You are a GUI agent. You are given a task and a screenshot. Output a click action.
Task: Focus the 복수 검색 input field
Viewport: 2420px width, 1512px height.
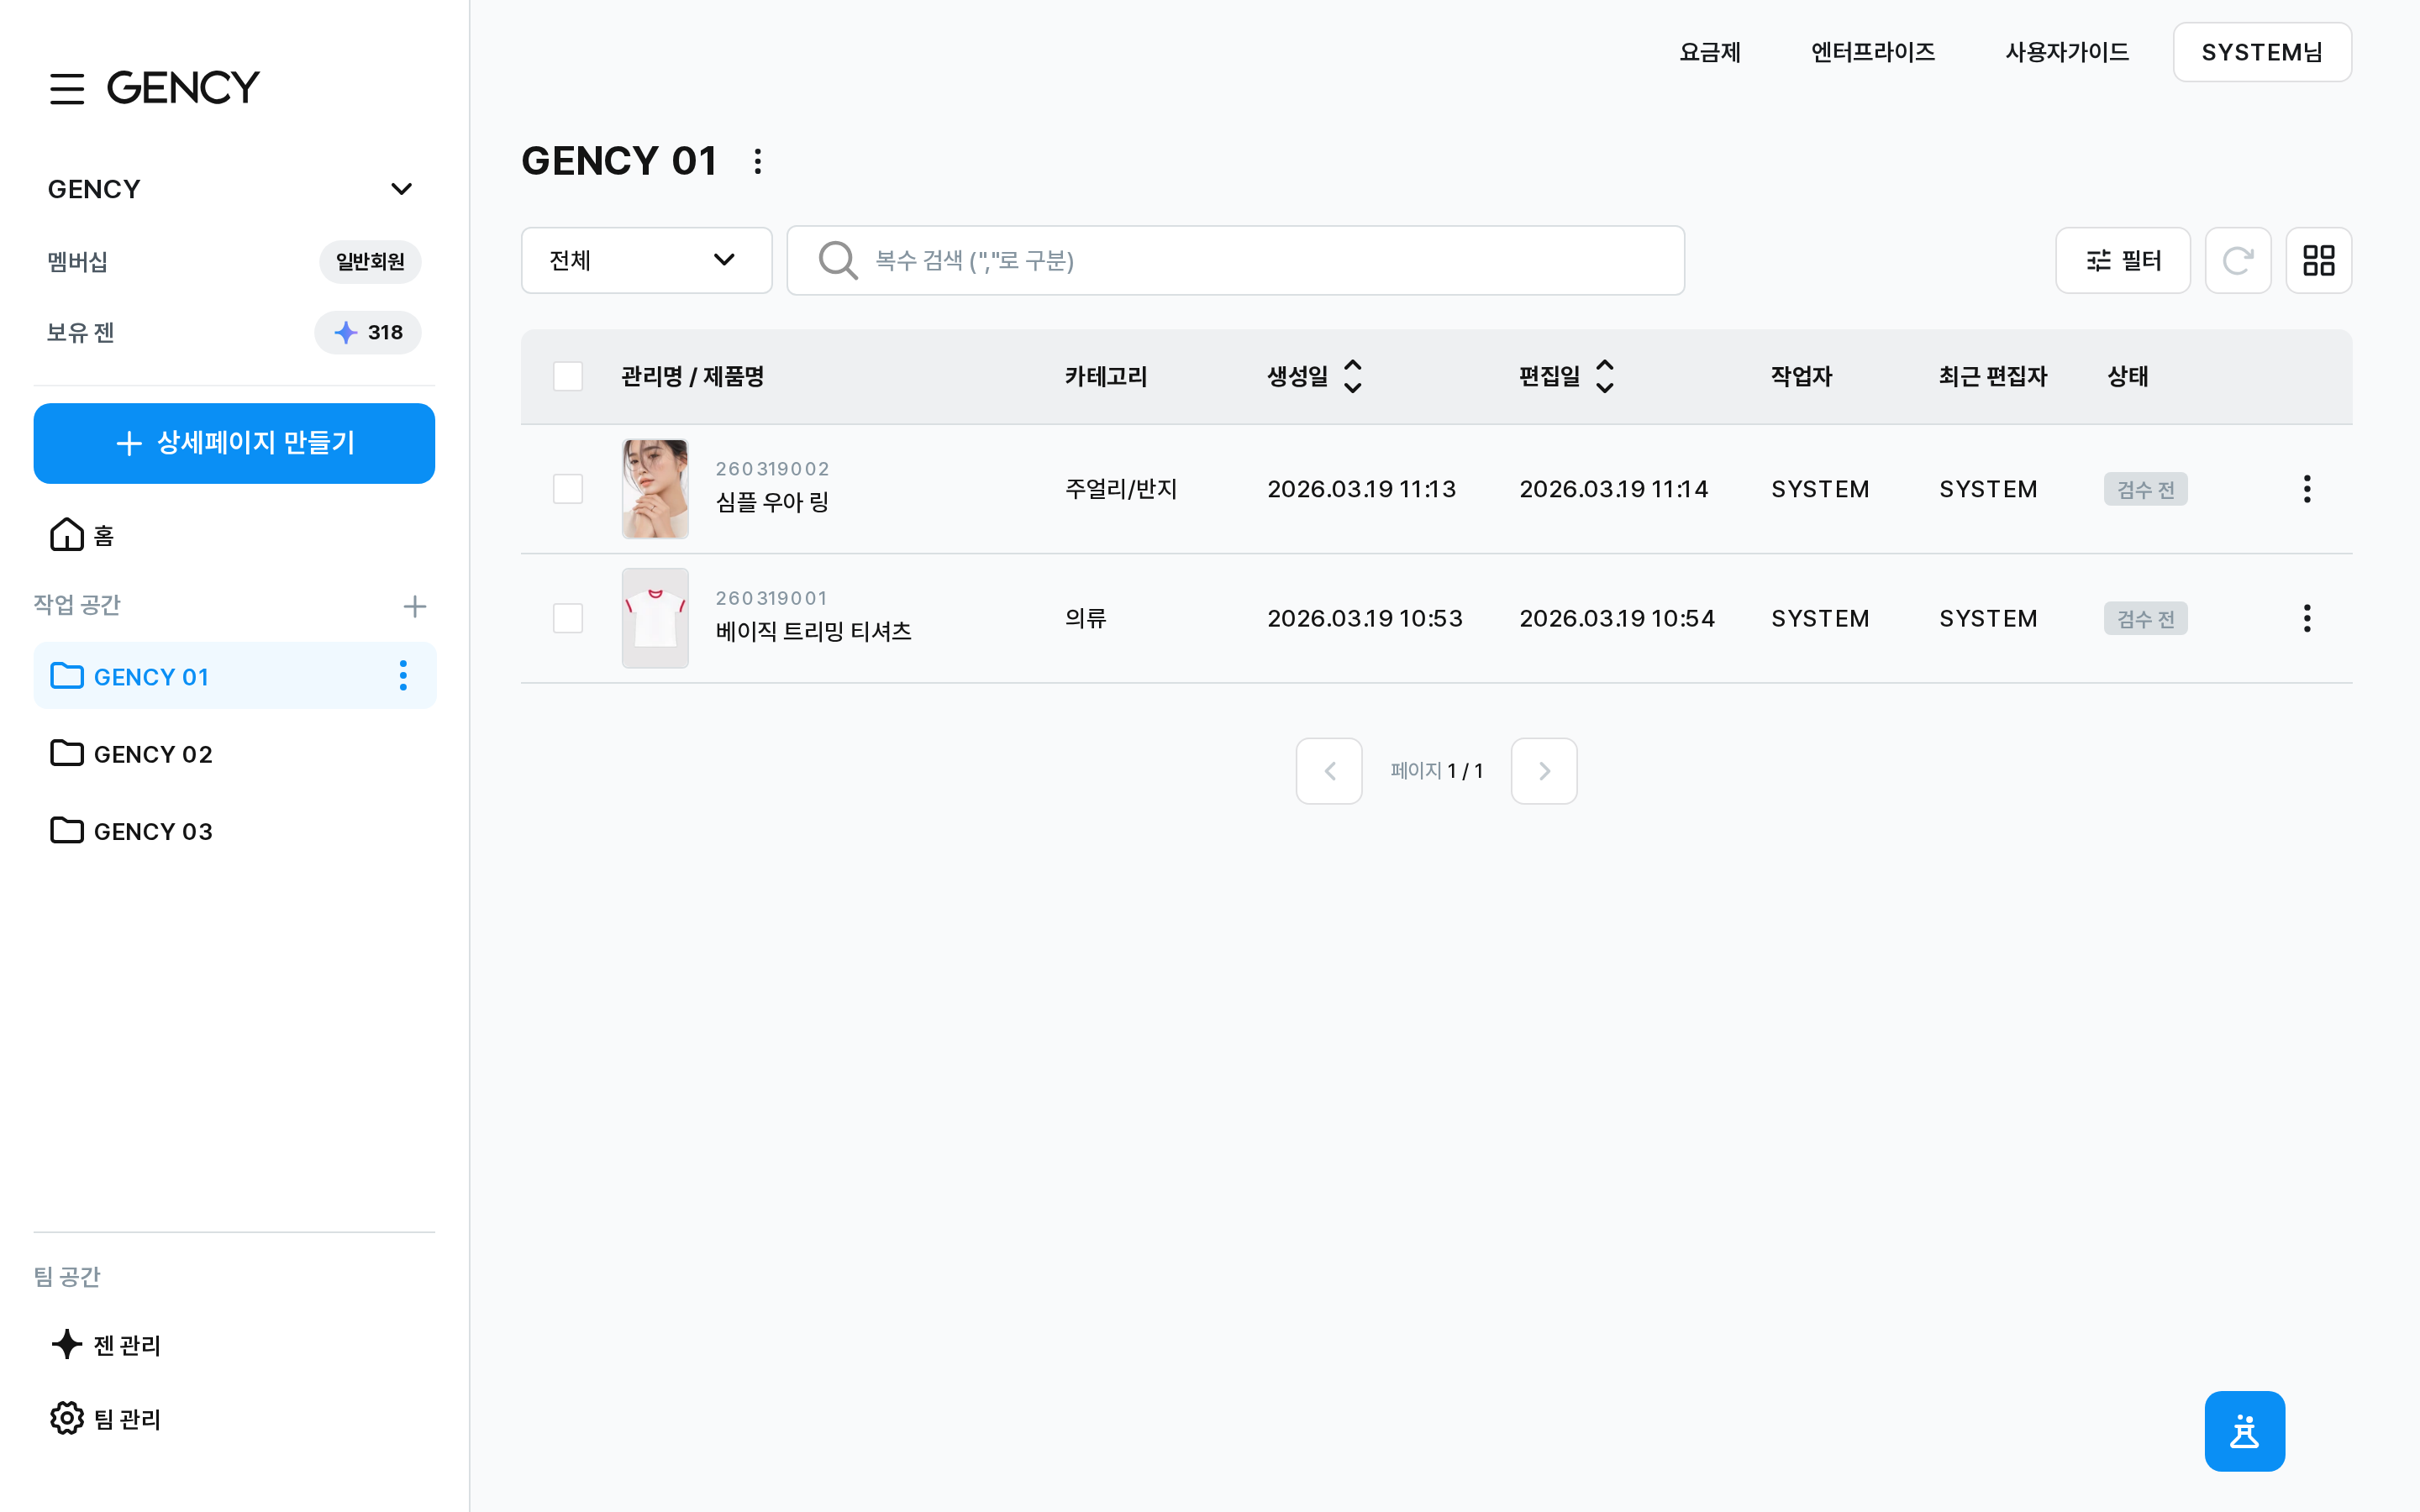click(x=1235, y=261)
